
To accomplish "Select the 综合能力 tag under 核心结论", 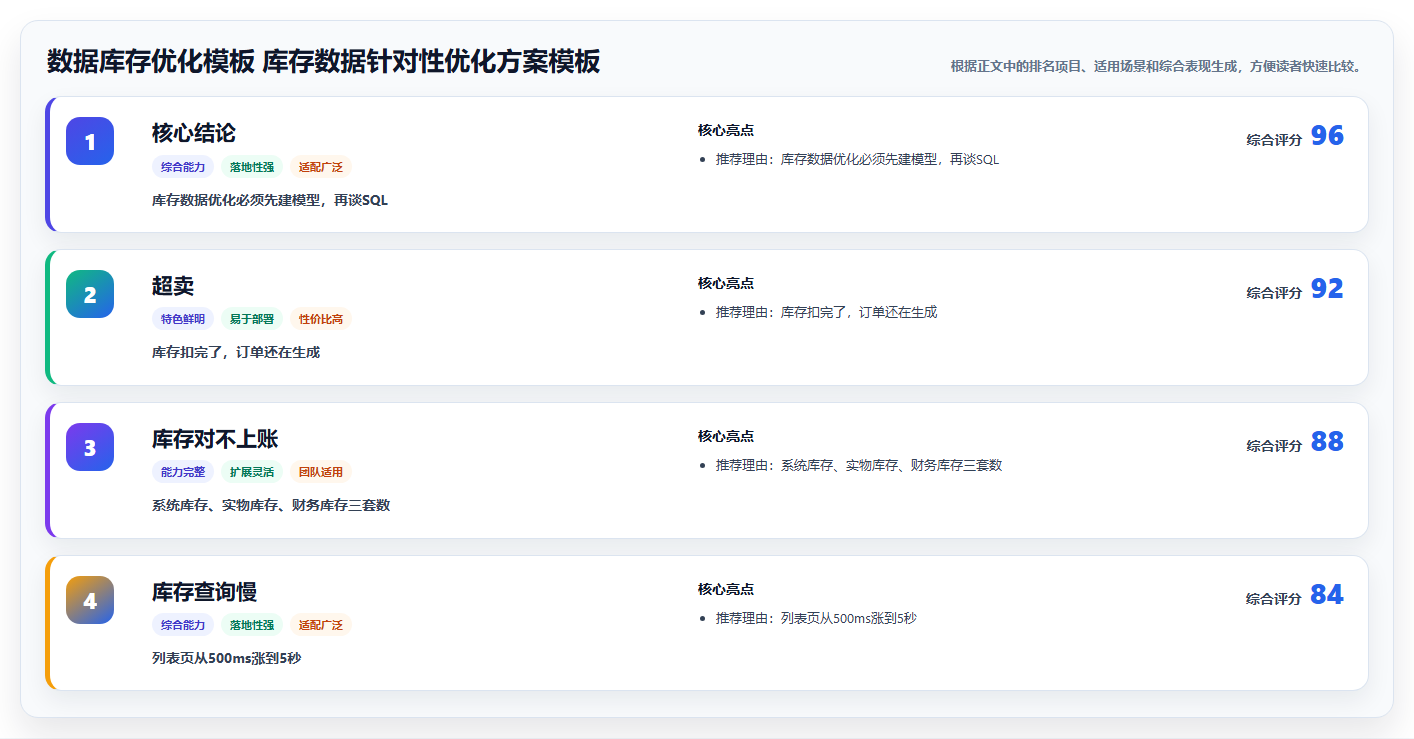I will pos(183,167).
